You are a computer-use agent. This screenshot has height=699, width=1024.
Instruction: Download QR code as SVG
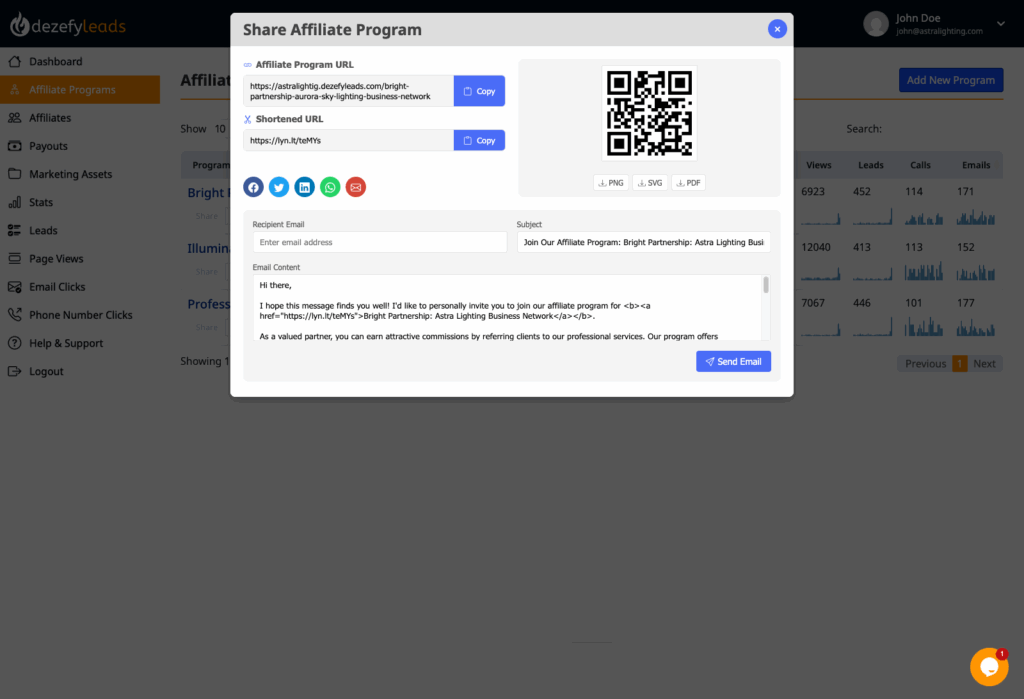tap(650, 183)
